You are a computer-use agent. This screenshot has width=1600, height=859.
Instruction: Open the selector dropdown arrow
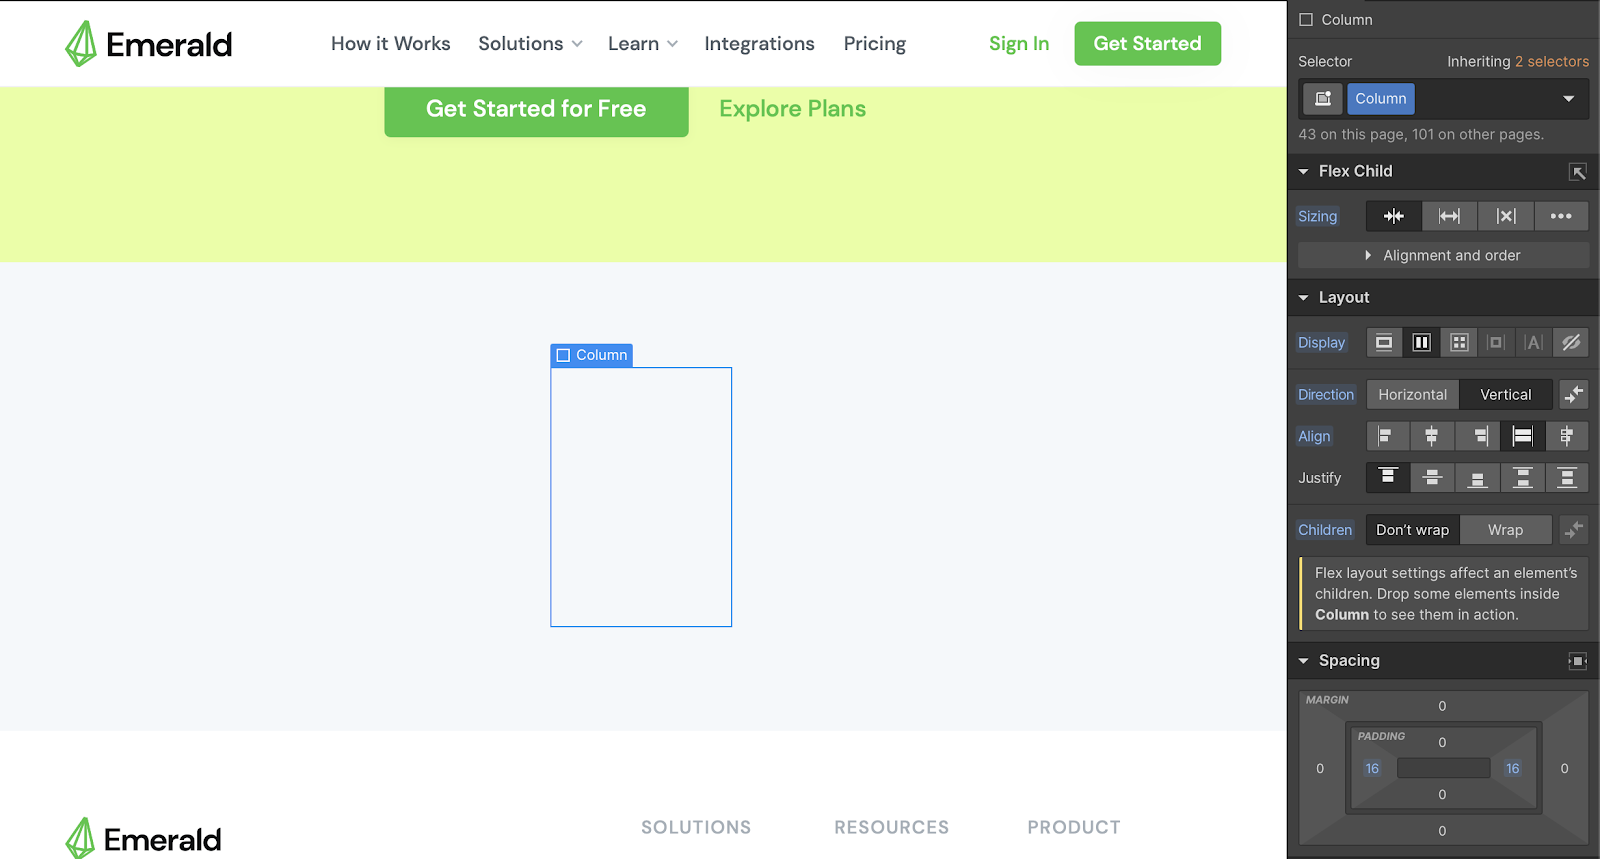point(1568,98)
